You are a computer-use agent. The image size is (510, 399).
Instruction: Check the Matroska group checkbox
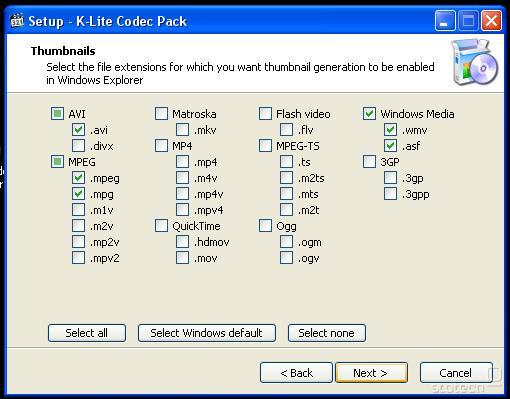(x=161, y=114)
